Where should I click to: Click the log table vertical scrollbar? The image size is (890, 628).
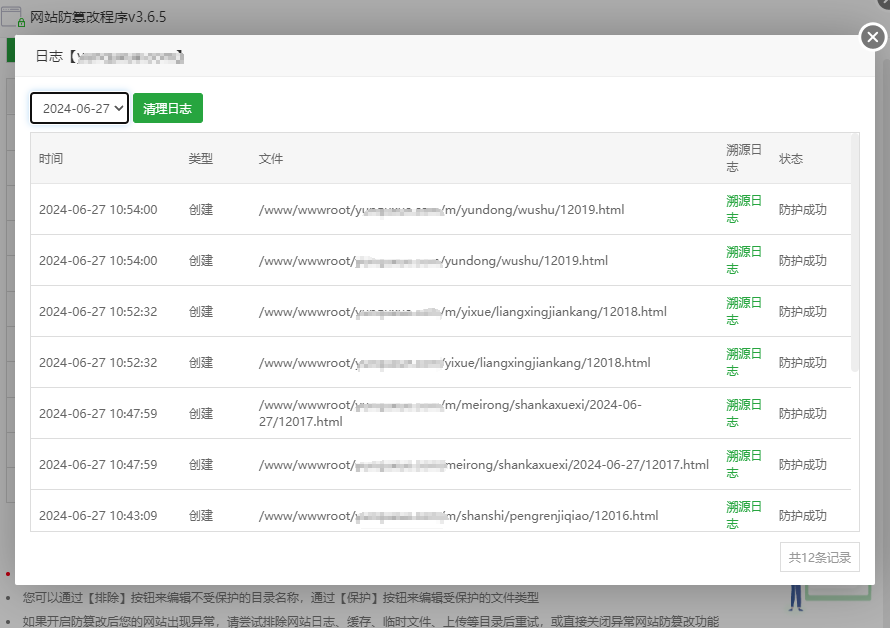pyautogui.click(x=855, y=253)
